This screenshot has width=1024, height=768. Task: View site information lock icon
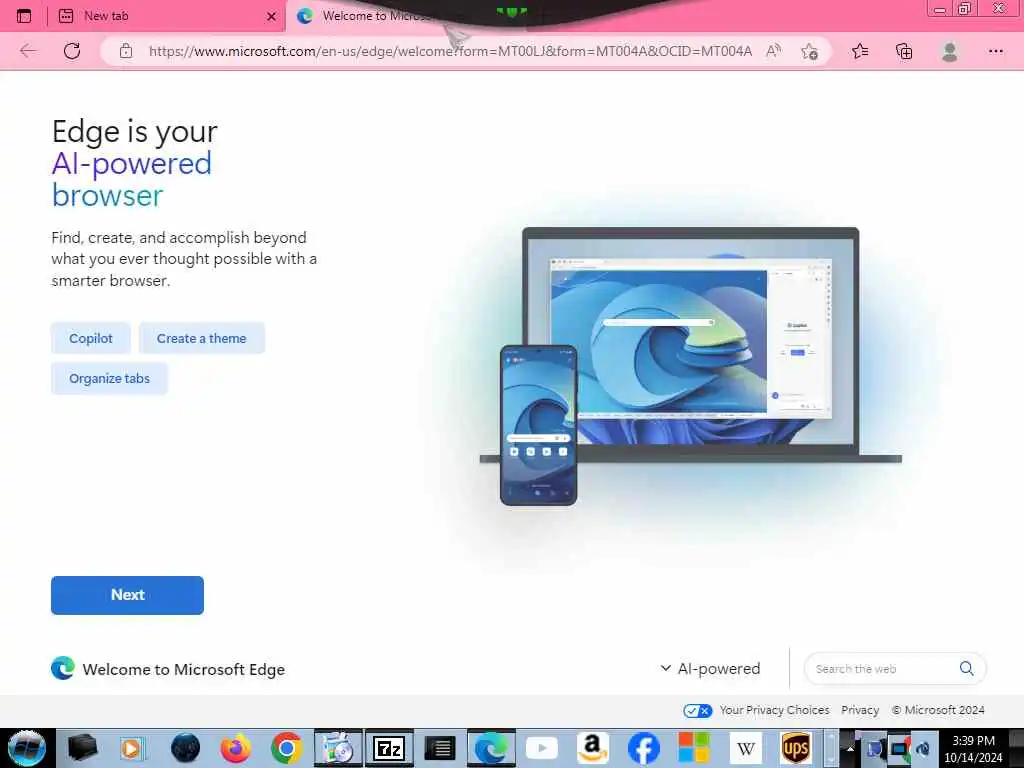point(126,51)
